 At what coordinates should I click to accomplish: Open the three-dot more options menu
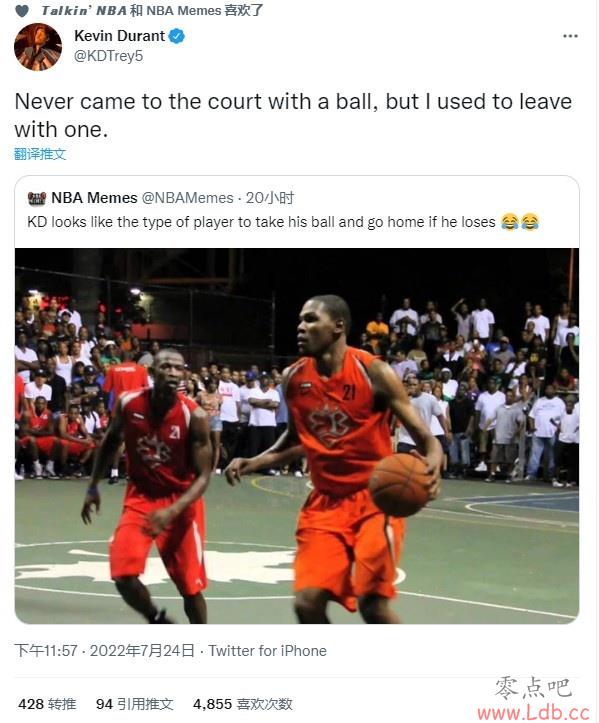[570, 36]
